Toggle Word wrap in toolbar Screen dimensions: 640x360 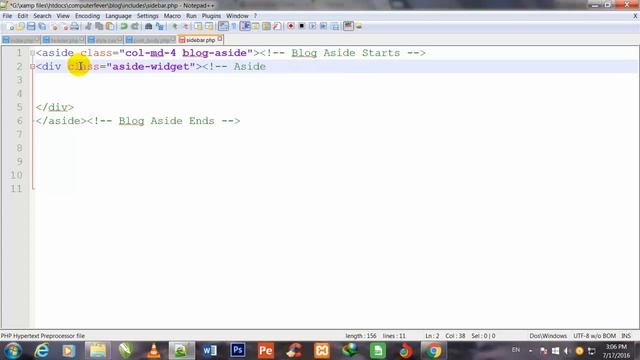223,27
